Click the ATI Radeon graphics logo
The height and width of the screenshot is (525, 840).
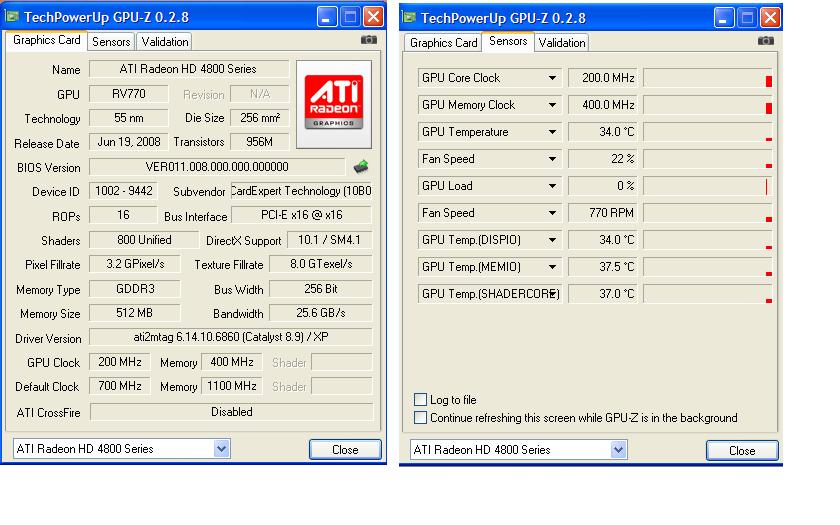[x=334, y=104]
